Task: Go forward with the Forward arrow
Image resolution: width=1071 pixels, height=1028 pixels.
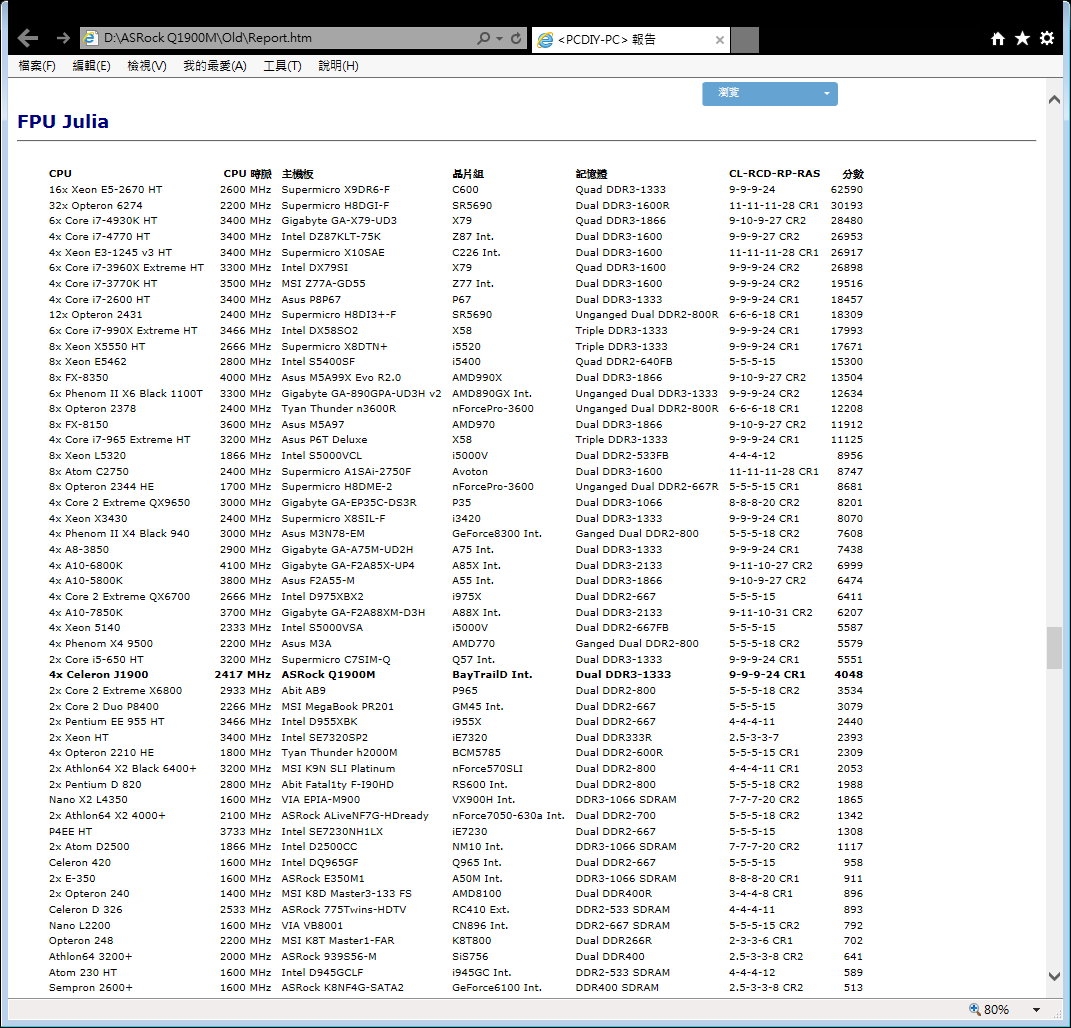Action: (63, 38)
